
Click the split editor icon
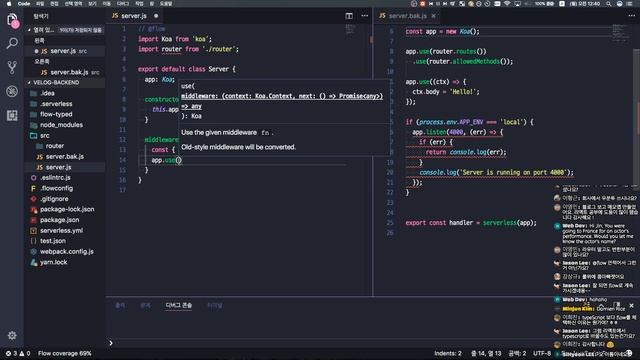pos(349,16)
